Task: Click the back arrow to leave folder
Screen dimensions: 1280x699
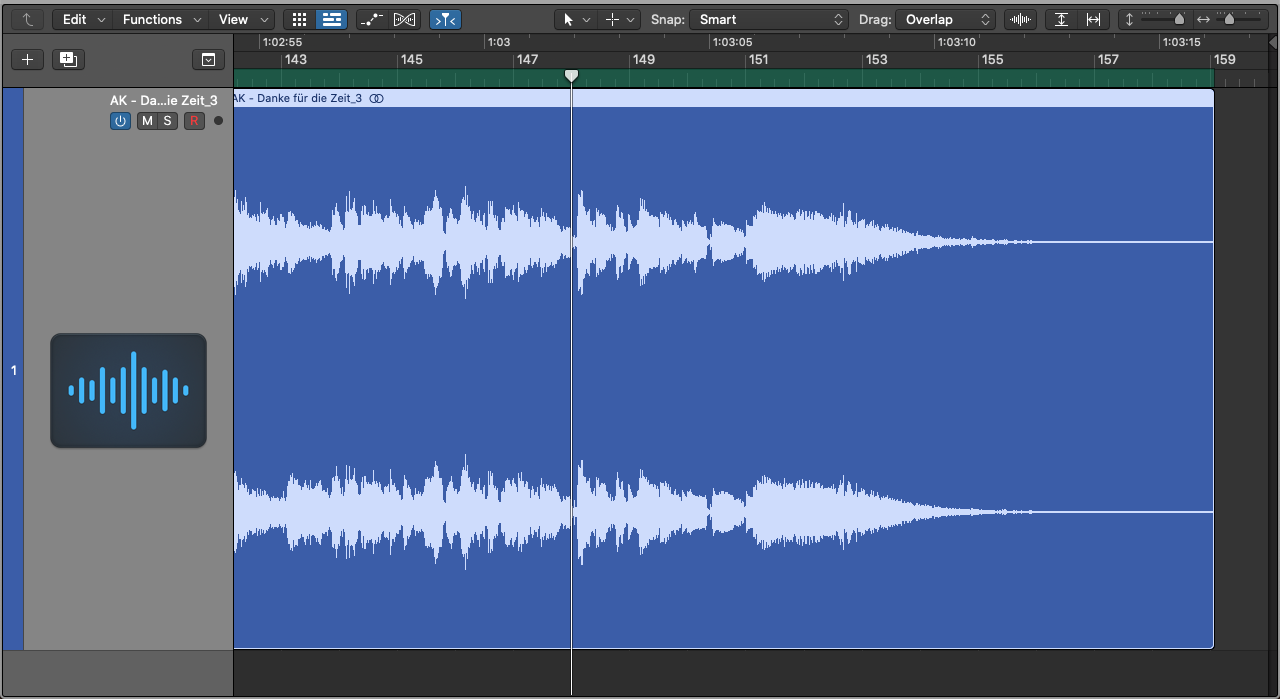Action: point(27,19)
